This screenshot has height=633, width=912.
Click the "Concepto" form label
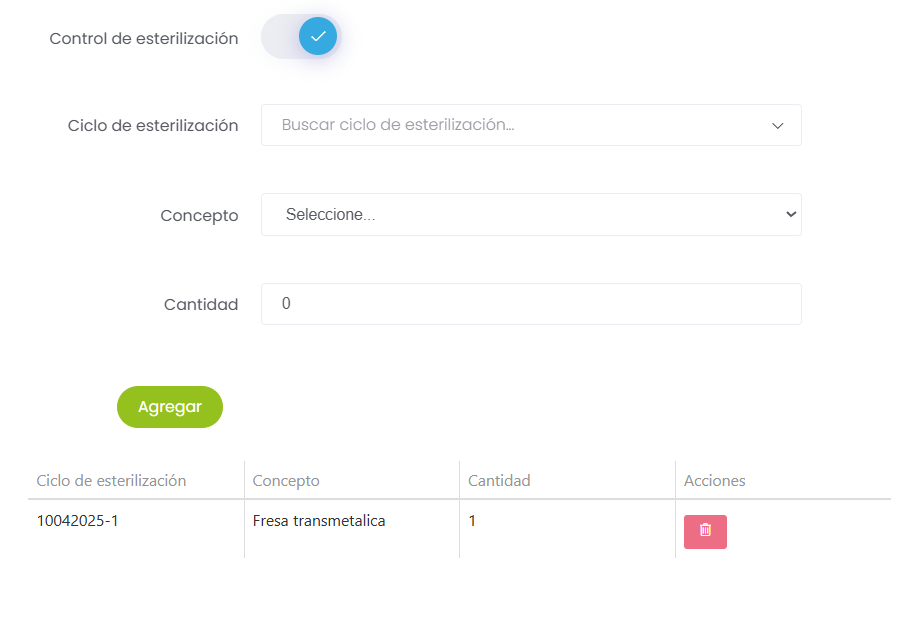tap(199, 215)
